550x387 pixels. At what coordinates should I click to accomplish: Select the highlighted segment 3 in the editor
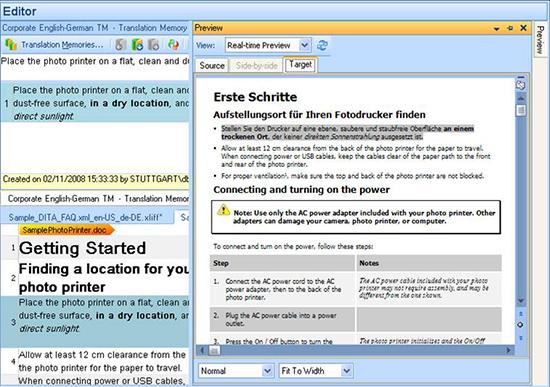tap(95, 321)
